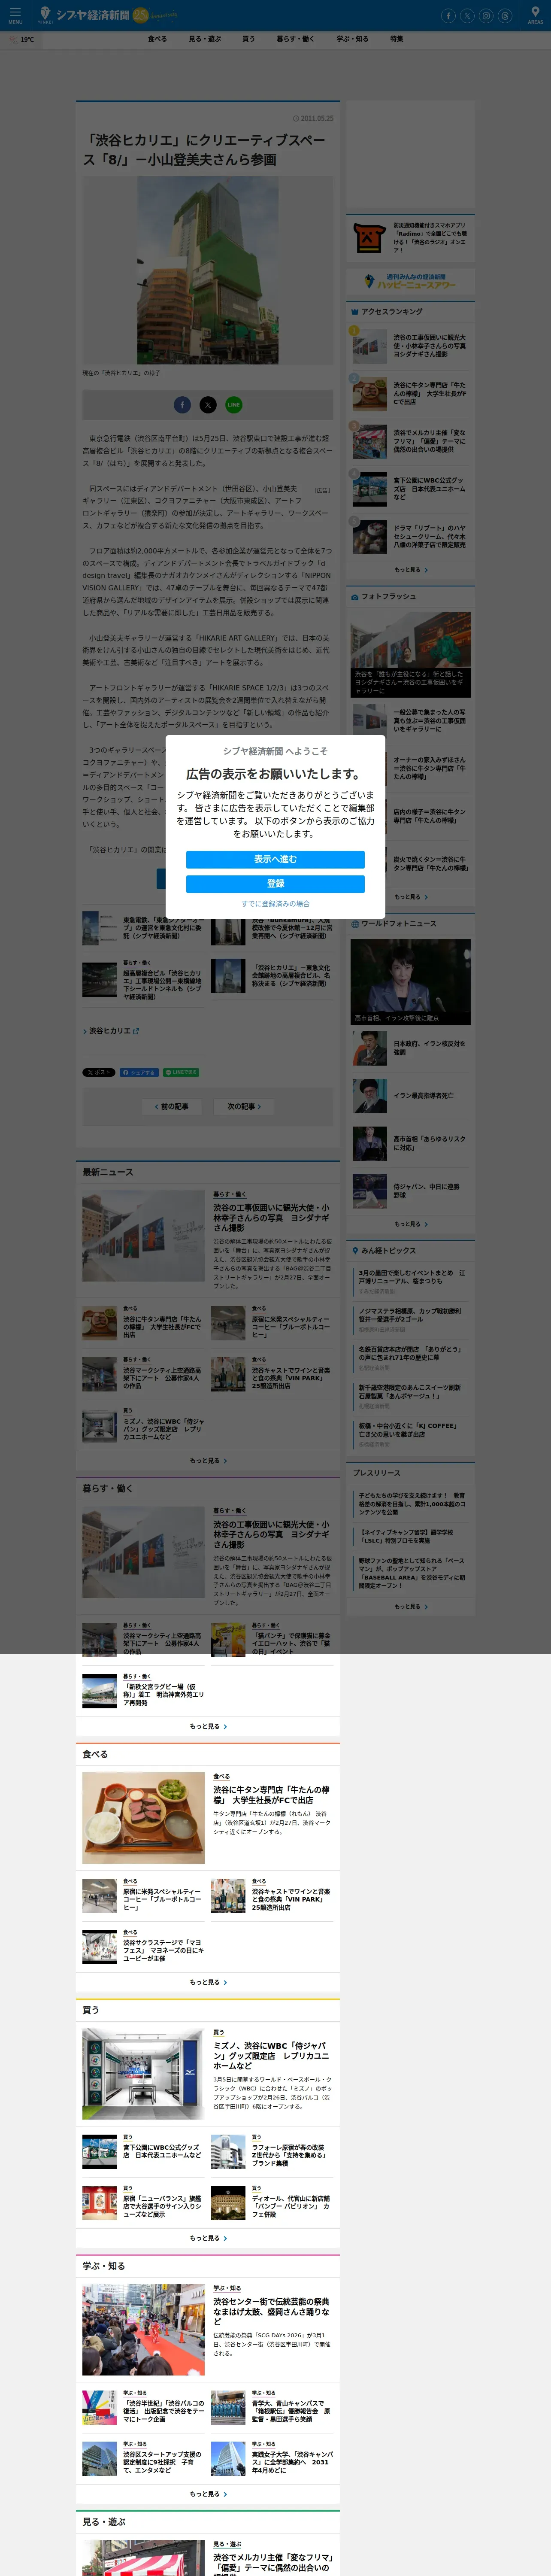The width and height of the screenshot is (551, 2576).
Task: Open the イラン最高指導者死亡 news item
Action: coord(410,1096)
